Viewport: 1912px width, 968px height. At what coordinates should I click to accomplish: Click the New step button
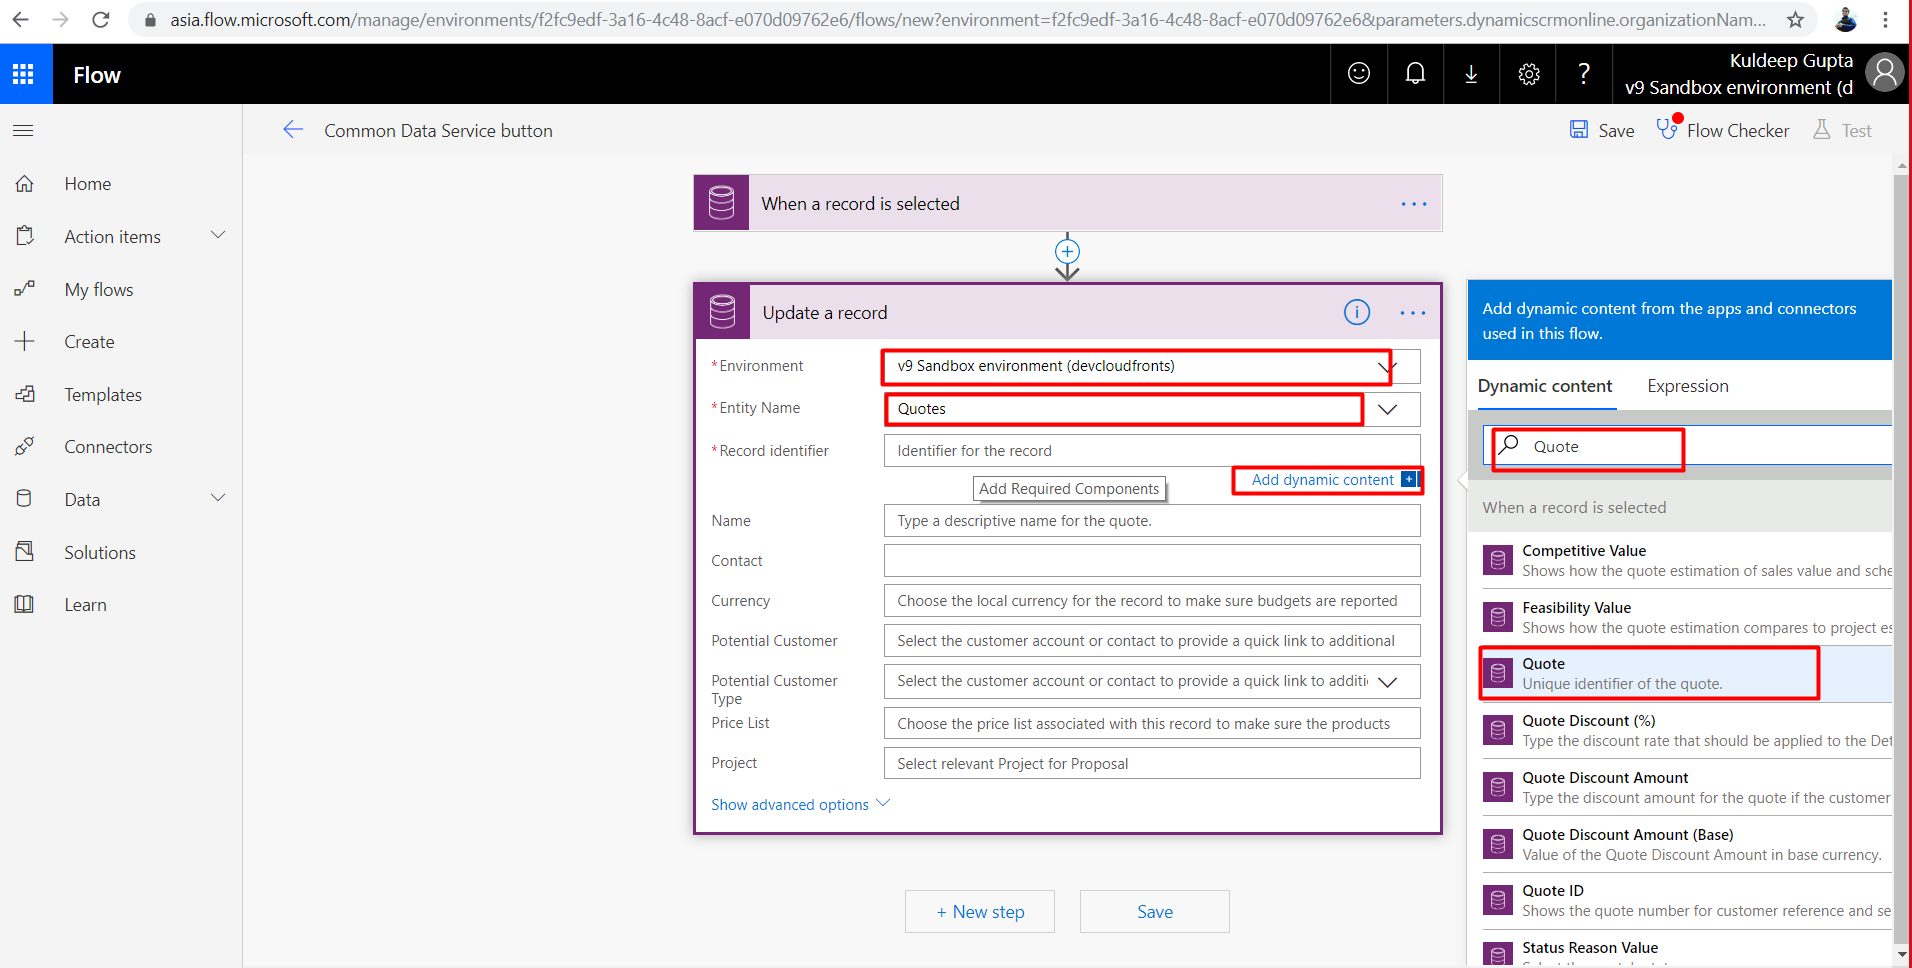979,911
